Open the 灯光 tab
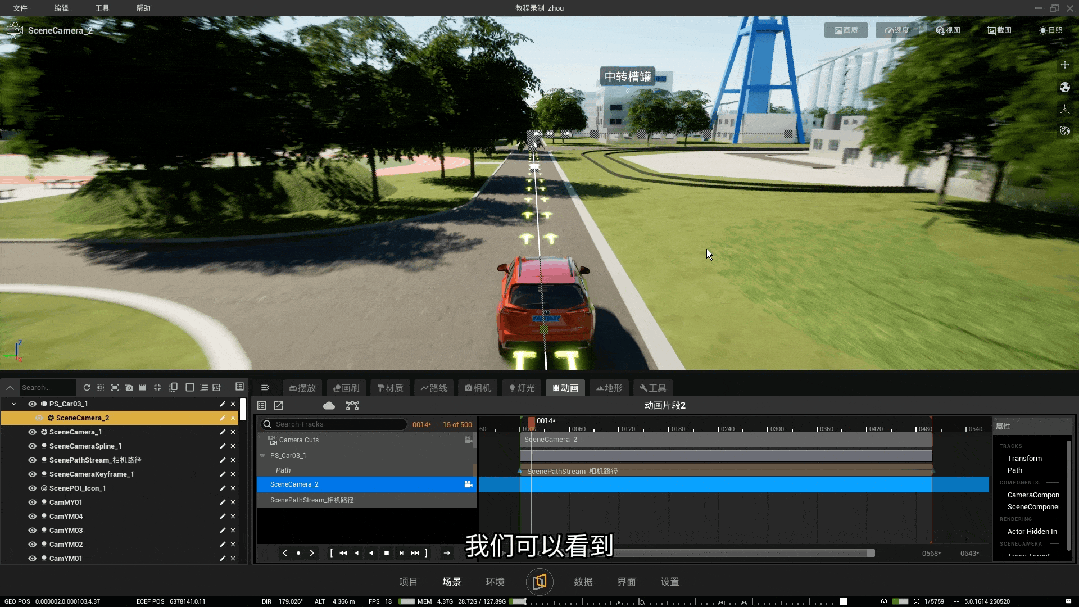This screenshot has height=607, width=1079. click(x=522, y=387)
